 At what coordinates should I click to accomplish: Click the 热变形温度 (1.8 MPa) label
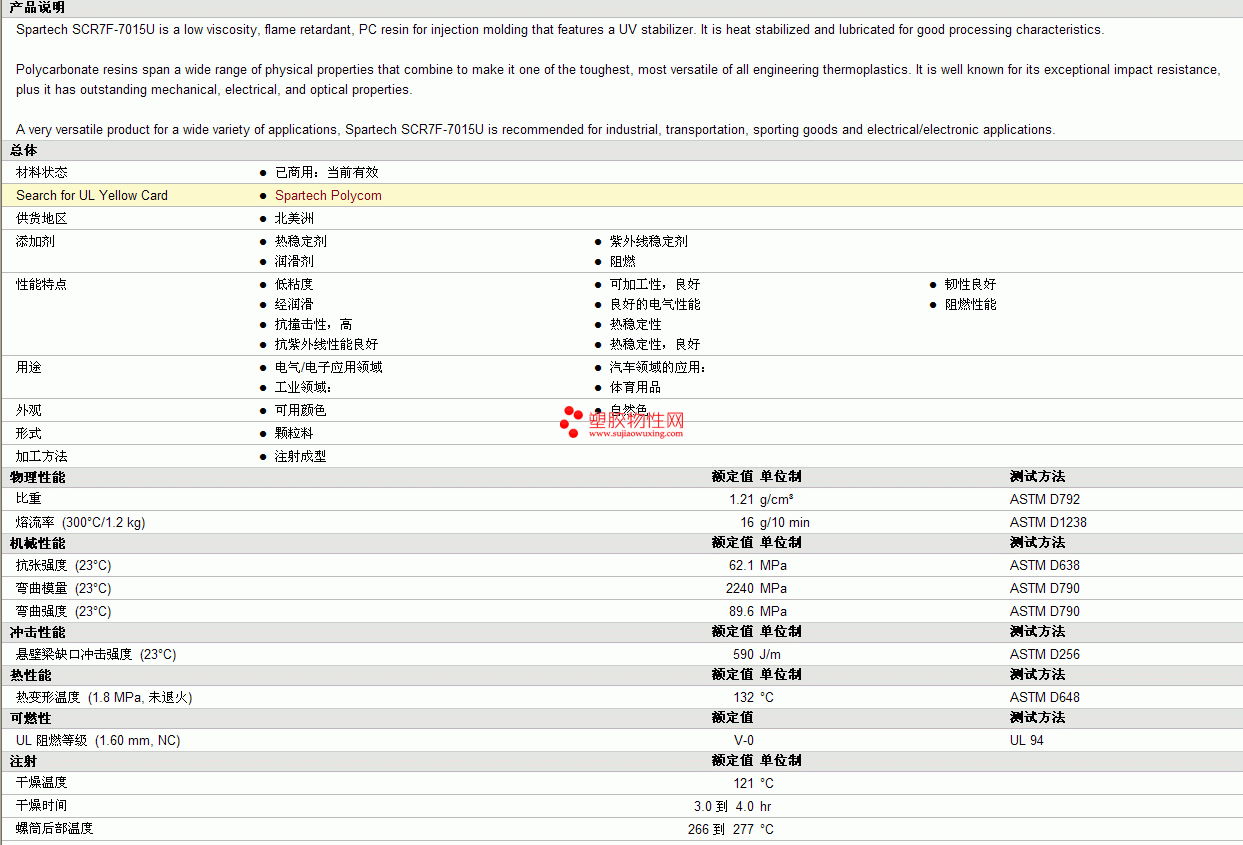tap(104, 698)
